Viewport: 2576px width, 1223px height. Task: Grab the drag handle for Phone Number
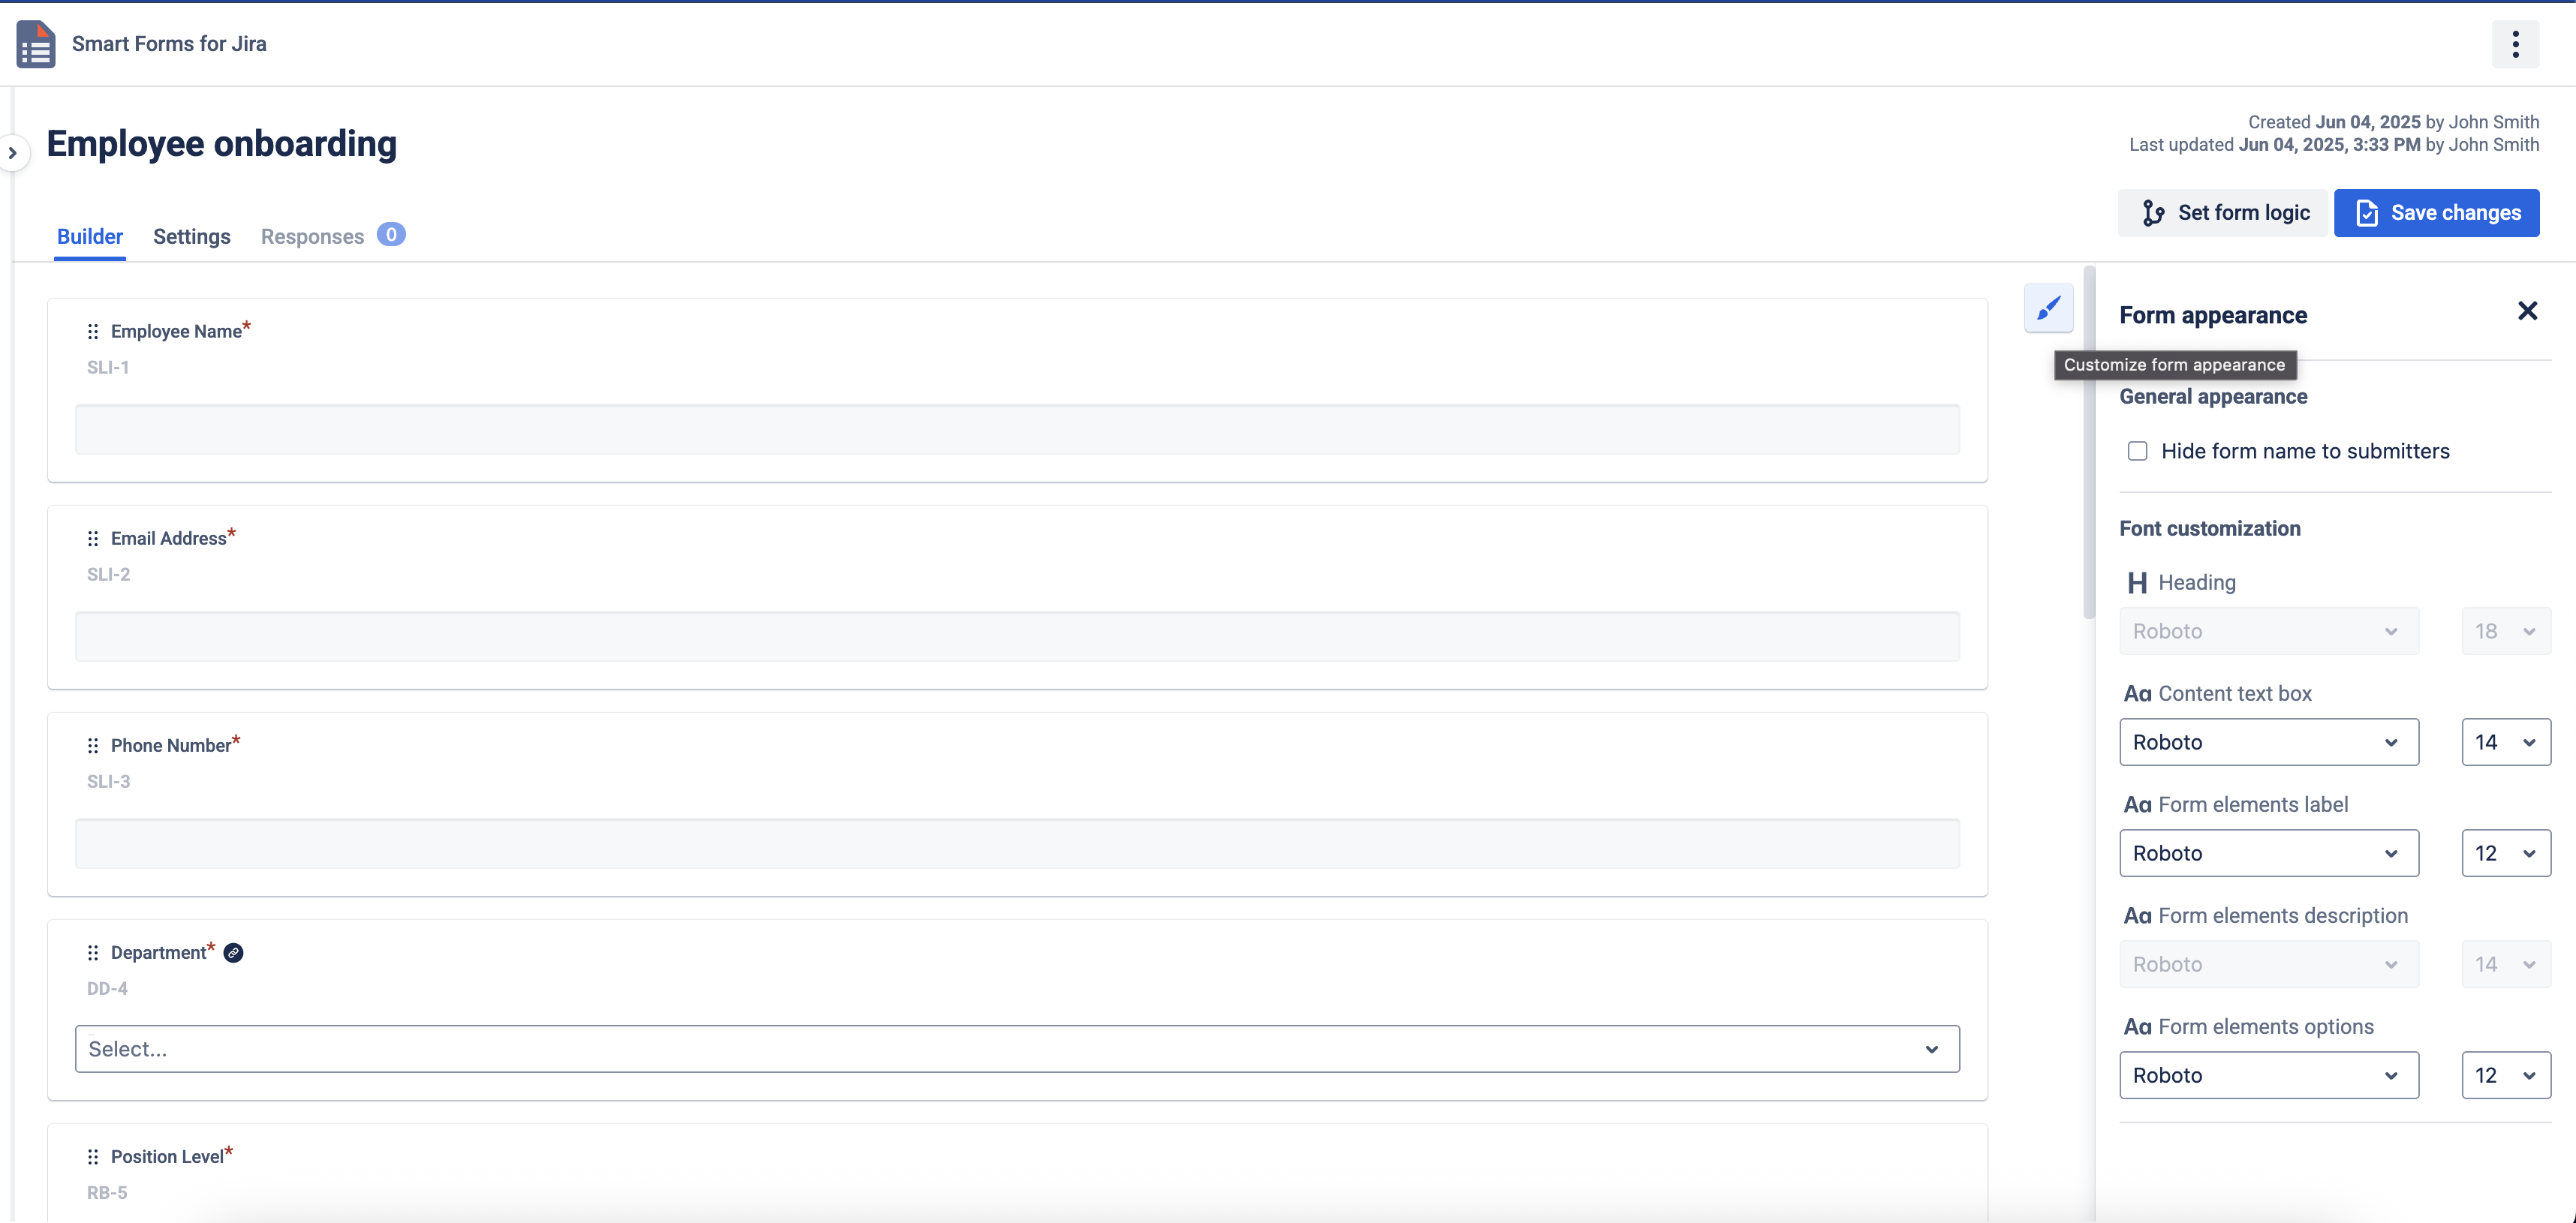[x=92, y=745]
